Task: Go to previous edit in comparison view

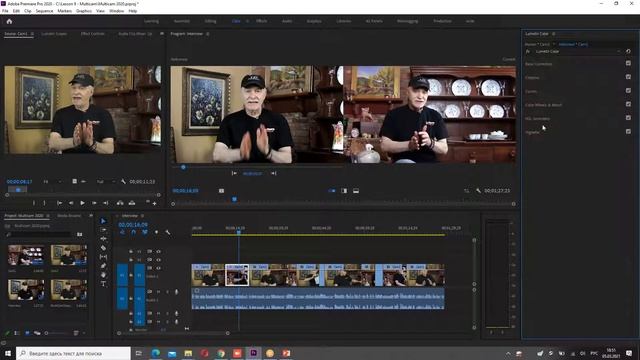Action: pyautogui.click(x=234, y=173)
